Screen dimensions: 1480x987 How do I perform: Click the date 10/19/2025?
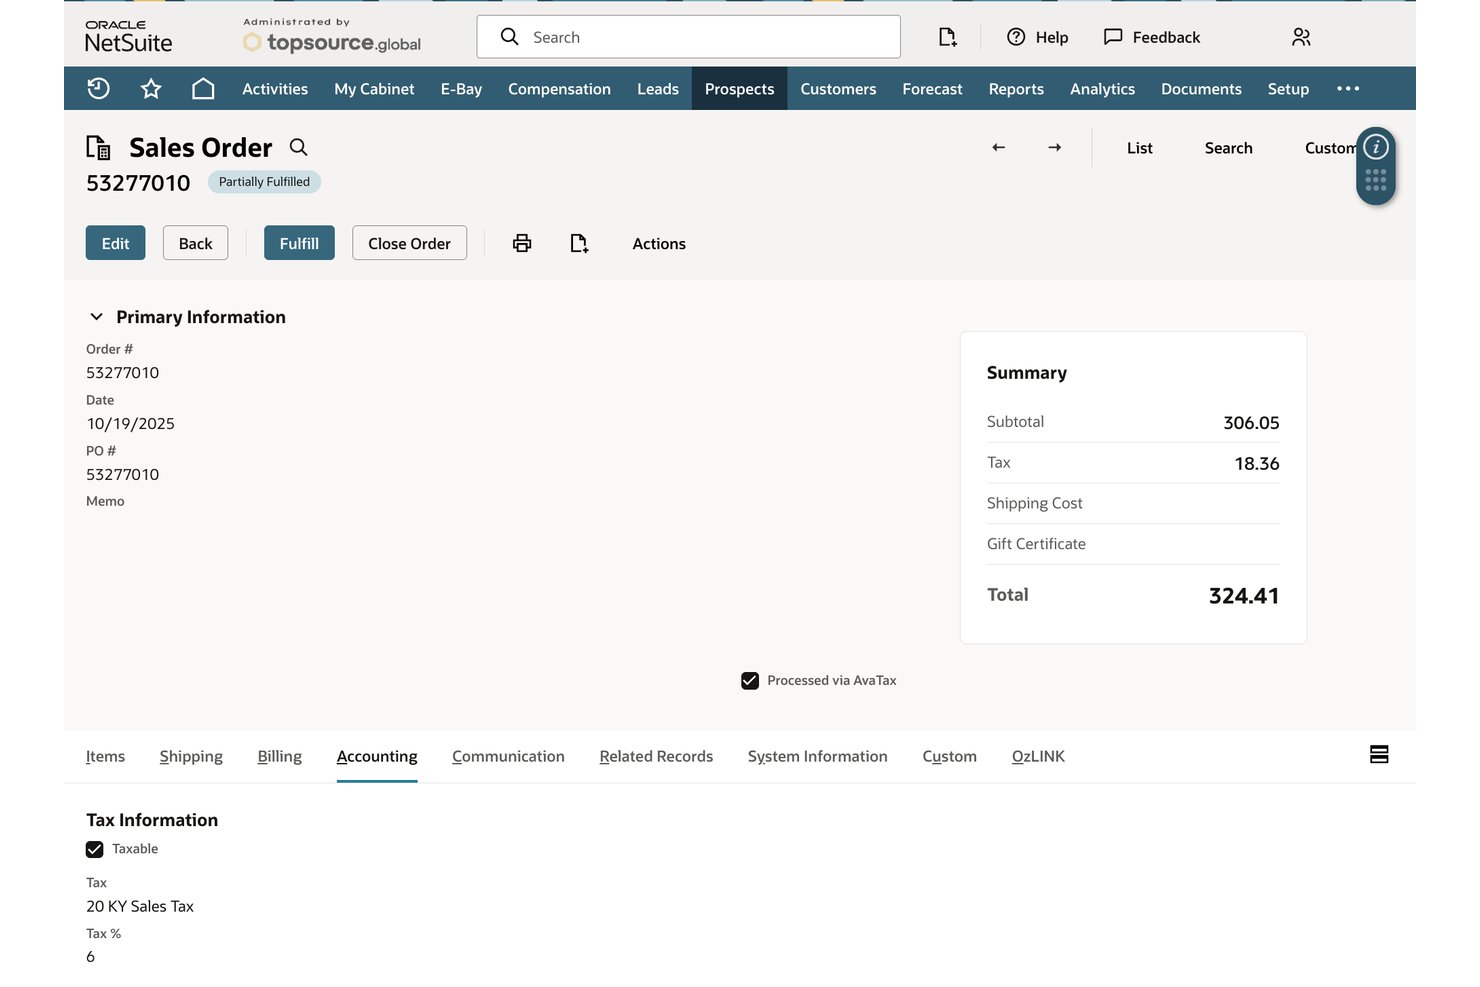click(130, 424)
